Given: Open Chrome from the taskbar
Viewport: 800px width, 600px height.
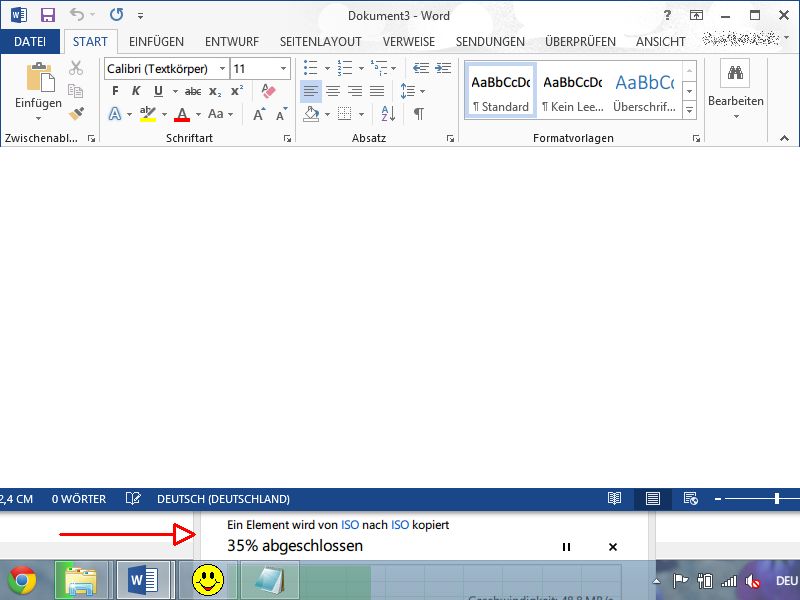Looking at the screenshot, I should click(x=22, y=580).
